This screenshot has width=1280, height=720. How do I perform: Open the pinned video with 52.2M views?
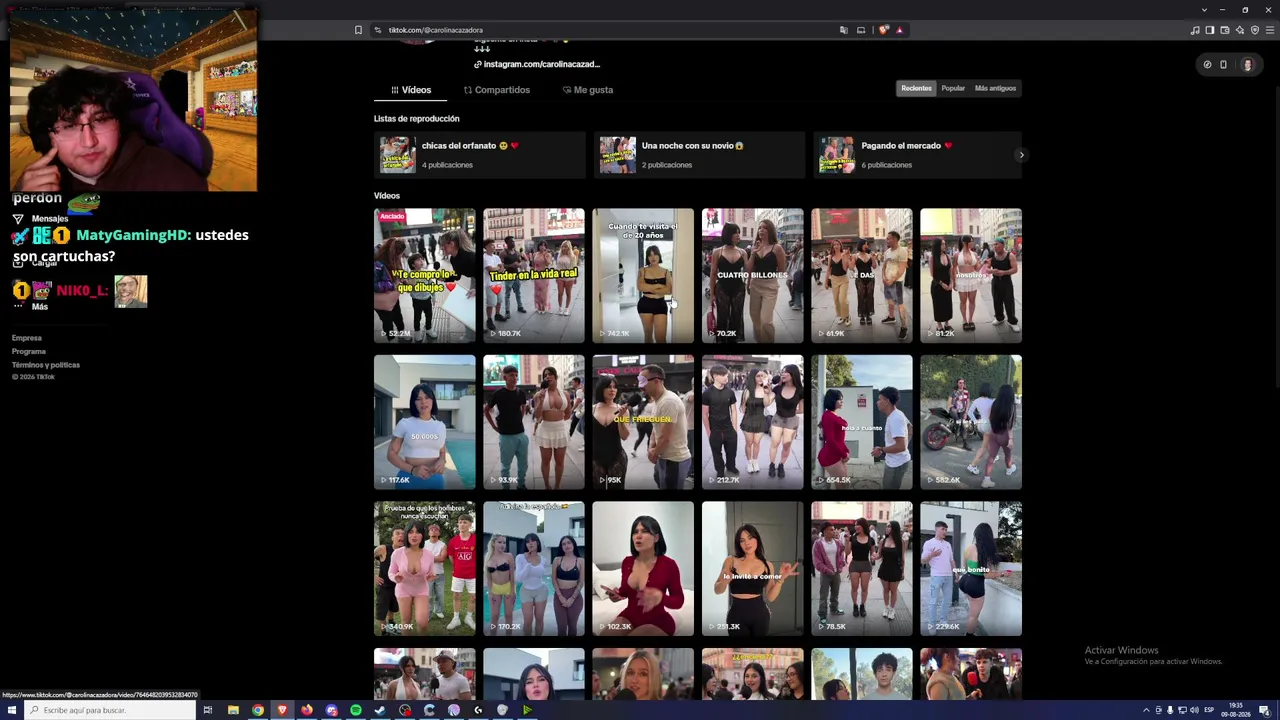click(x=425, y=275)
